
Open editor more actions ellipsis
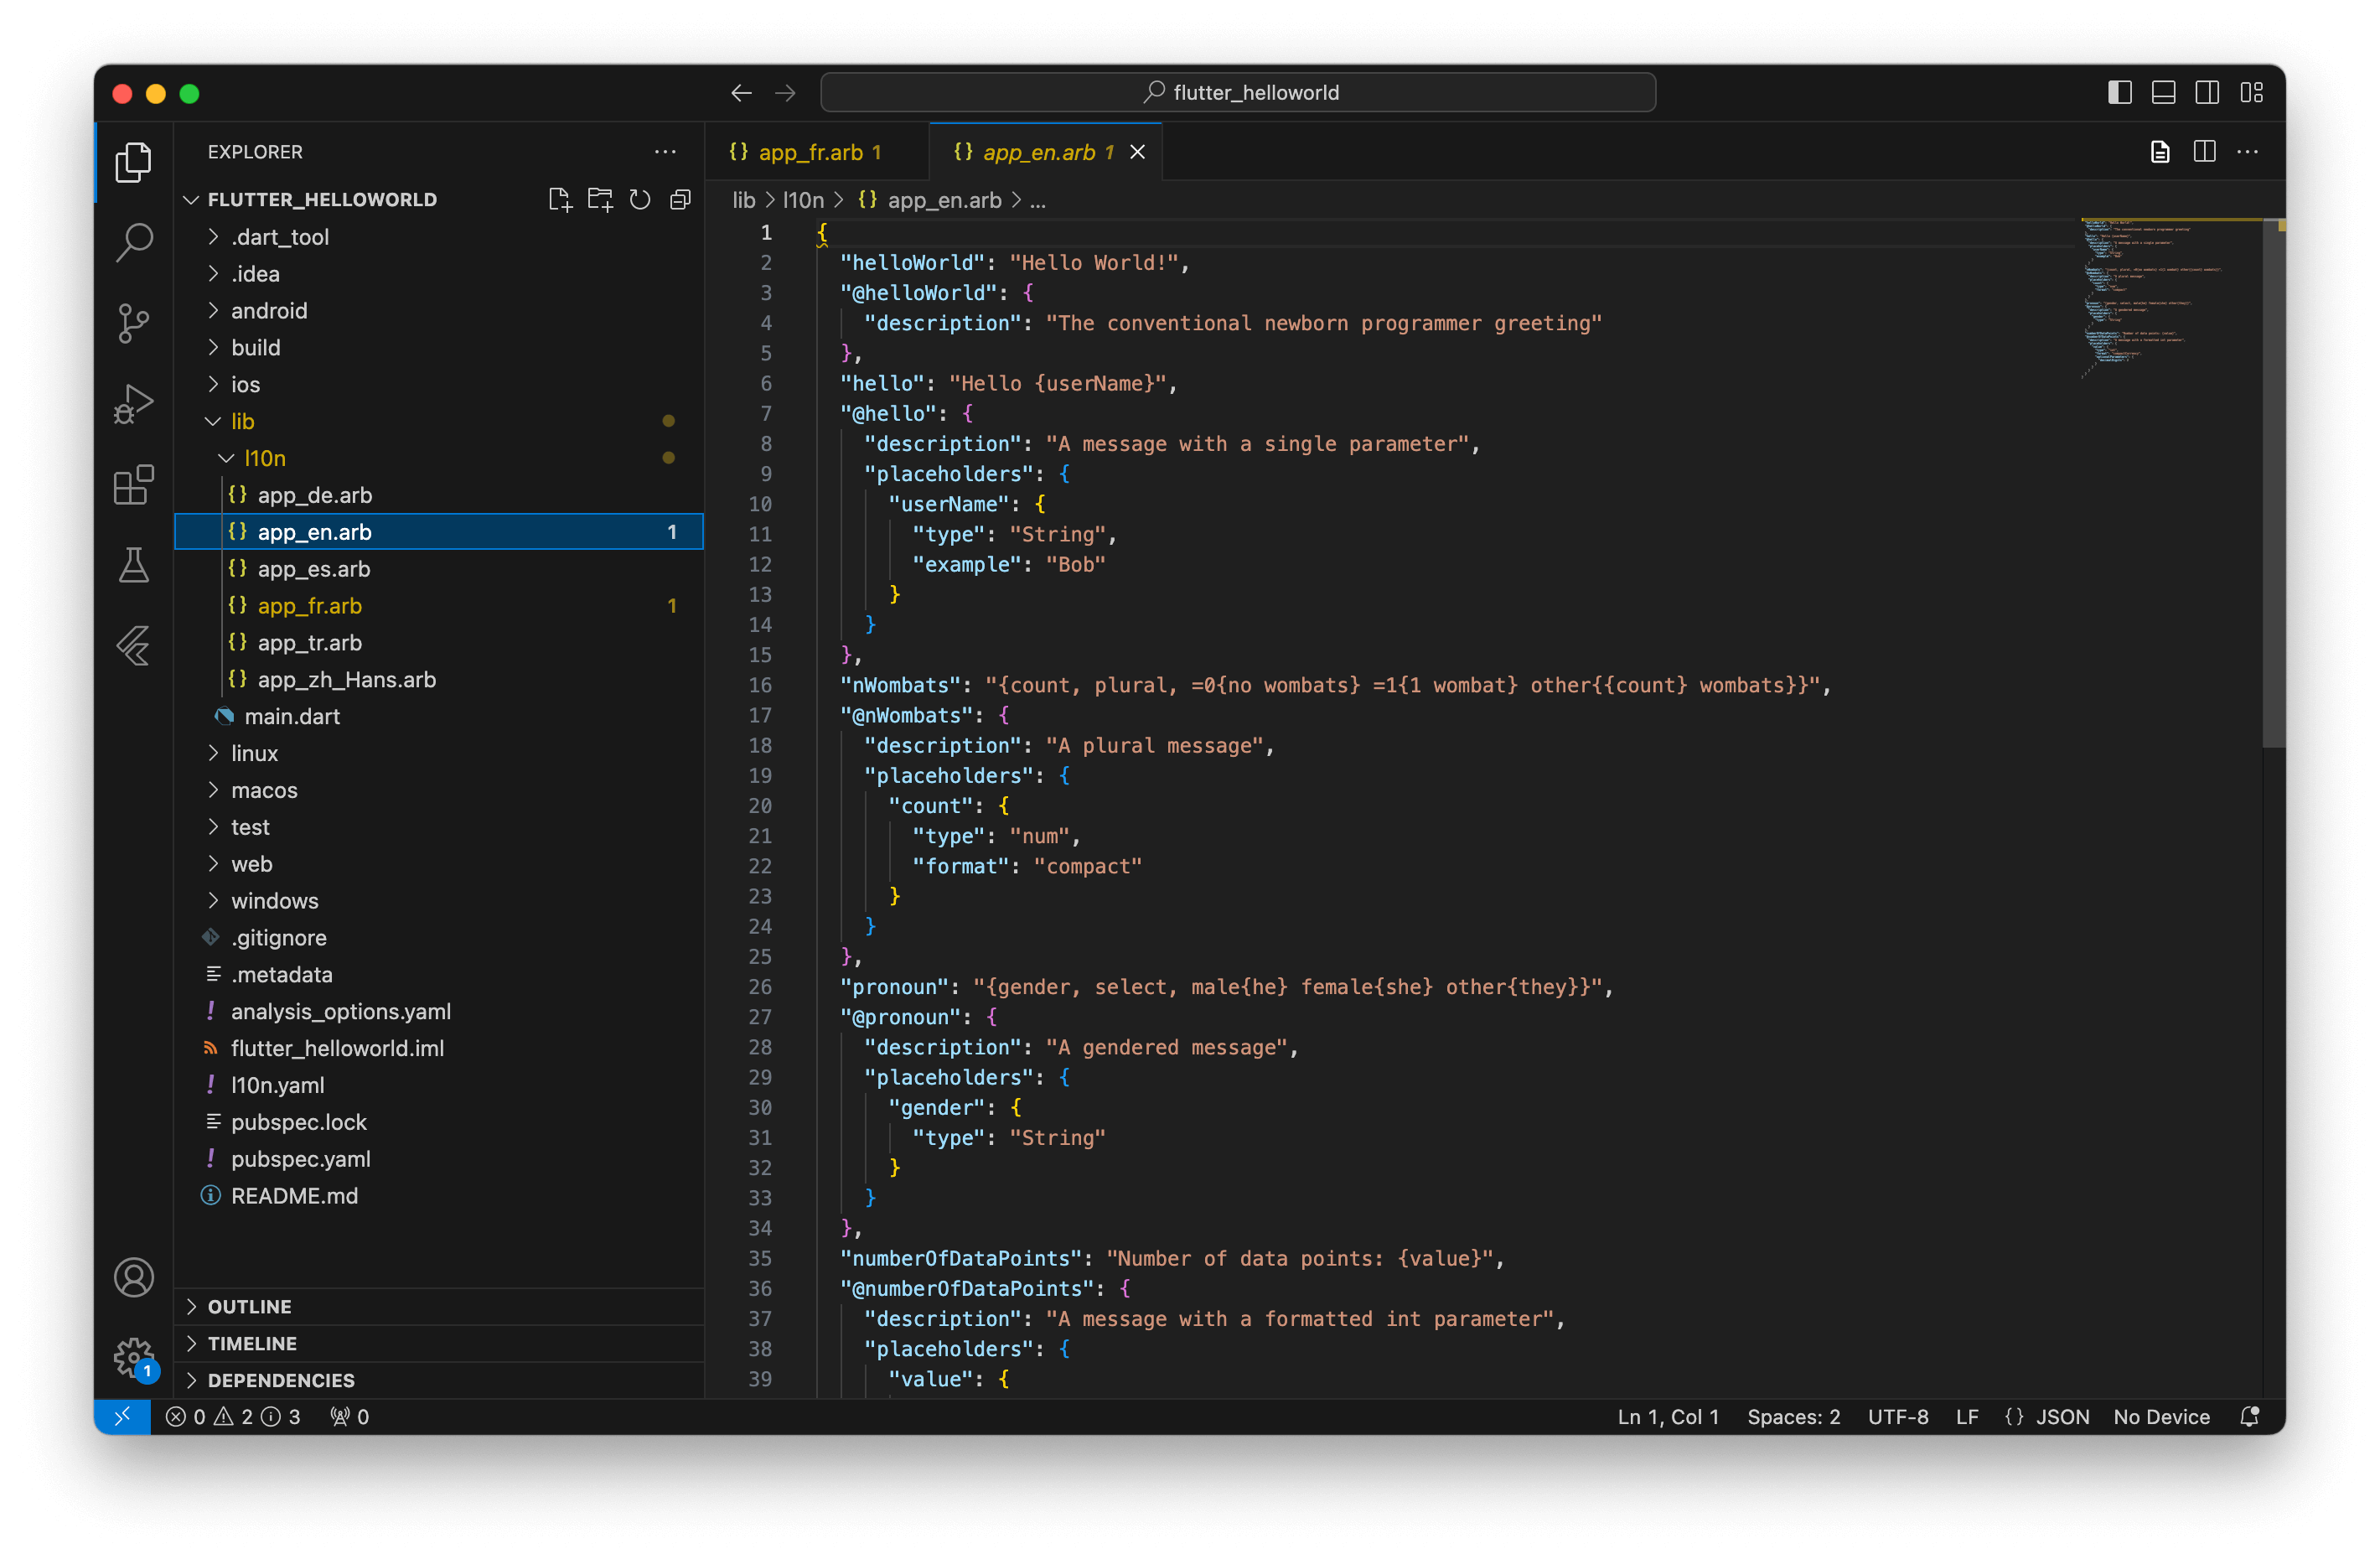click(x=2247, y=152)
